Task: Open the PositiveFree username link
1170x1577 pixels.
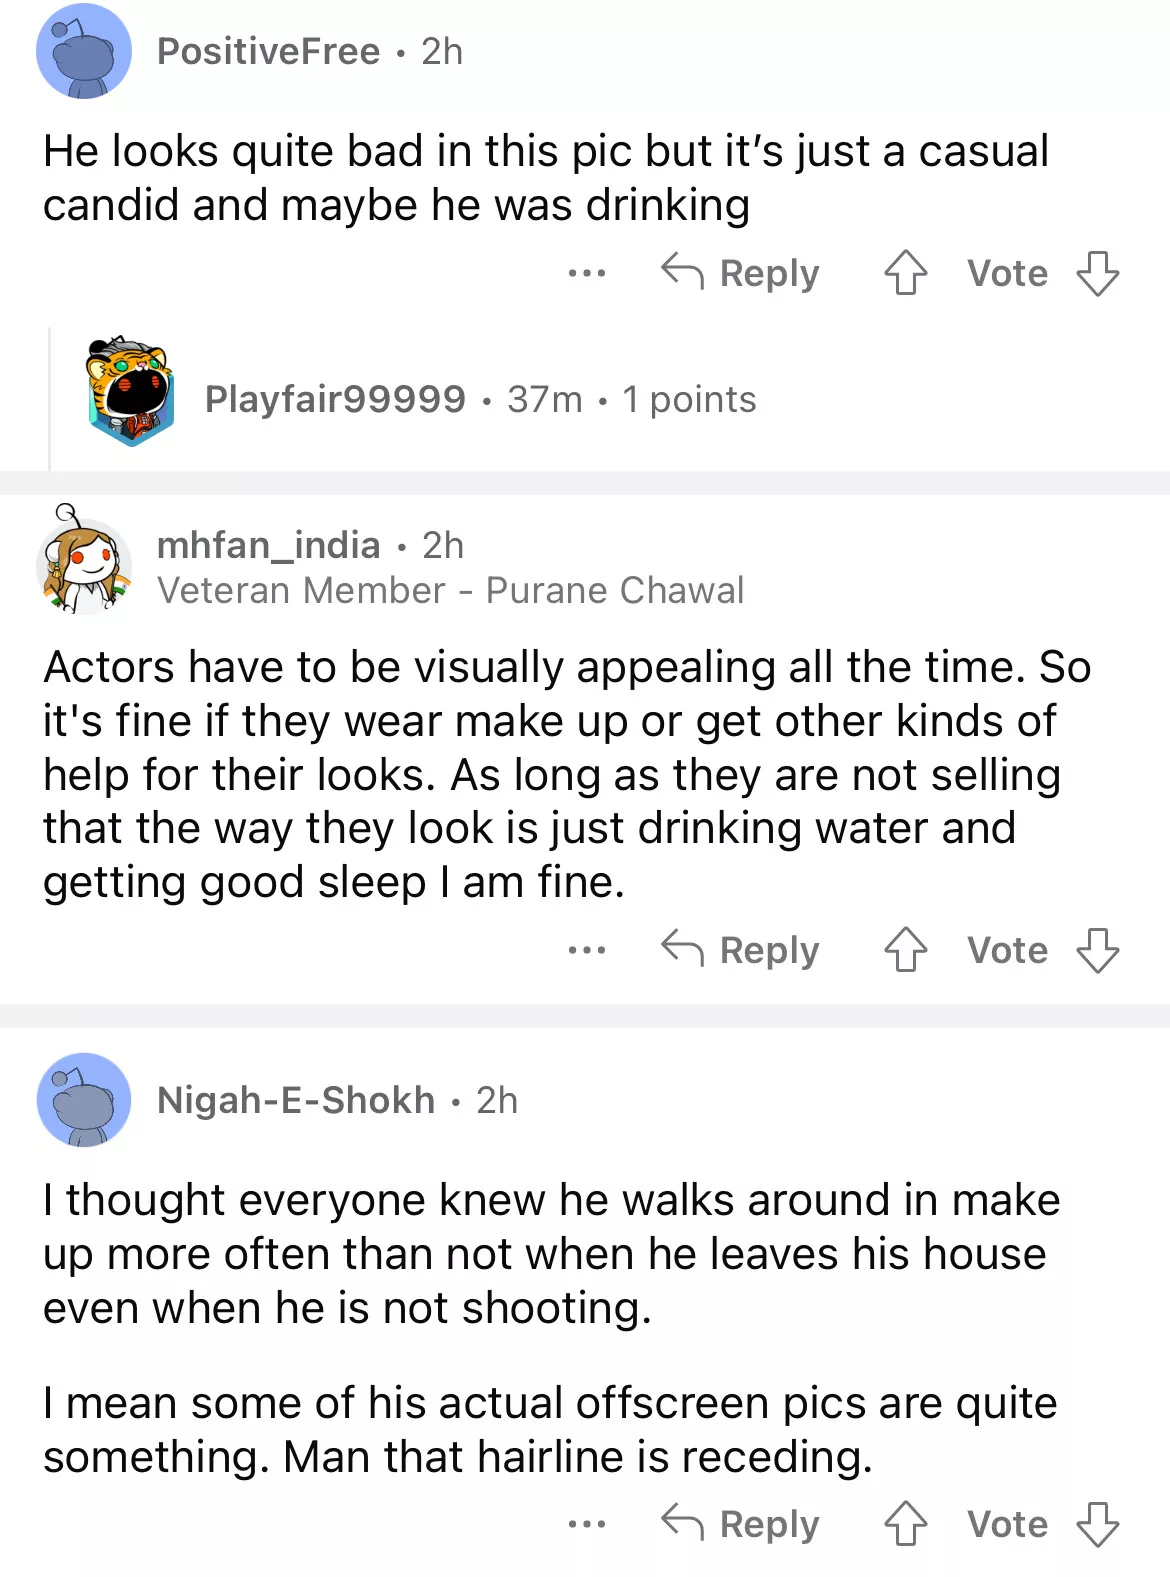Action: [268, 51]
